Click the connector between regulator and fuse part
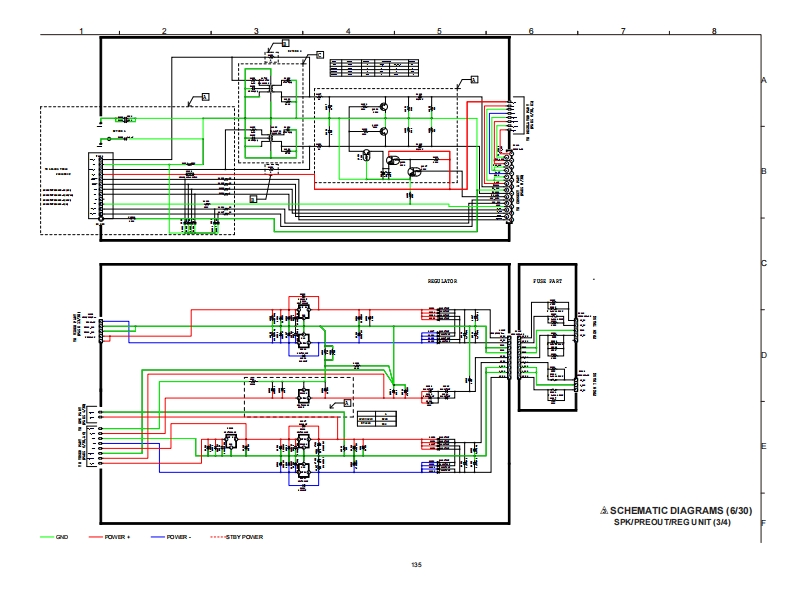Screen dimensions: 793x589 (x=511, y=356)
